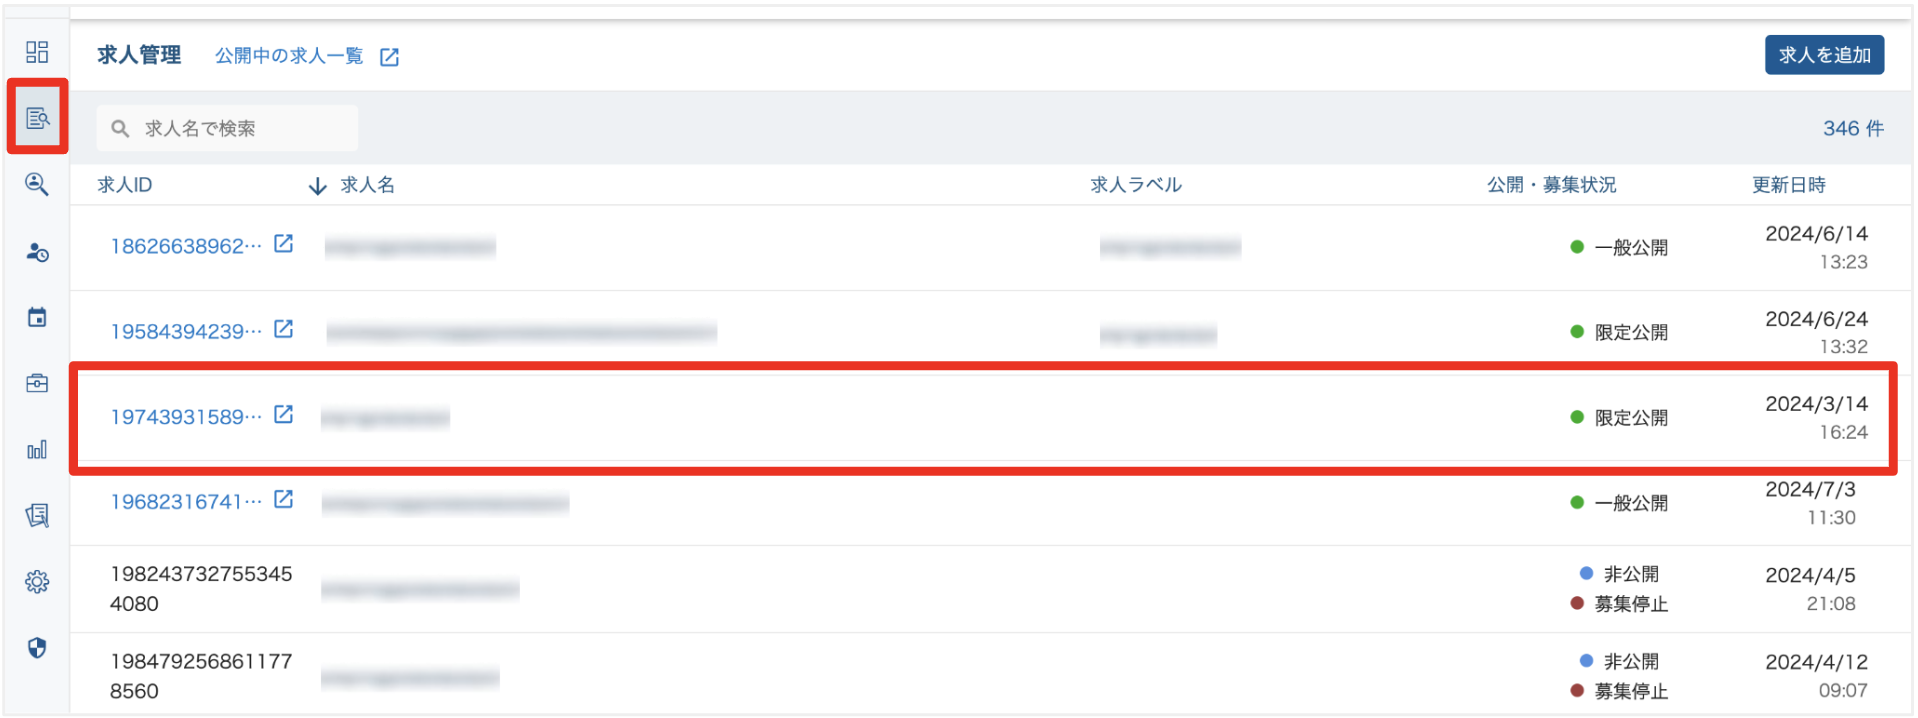Click the 更新日時 column header
Screen dimensions: 1918x718
point(1788,185)
